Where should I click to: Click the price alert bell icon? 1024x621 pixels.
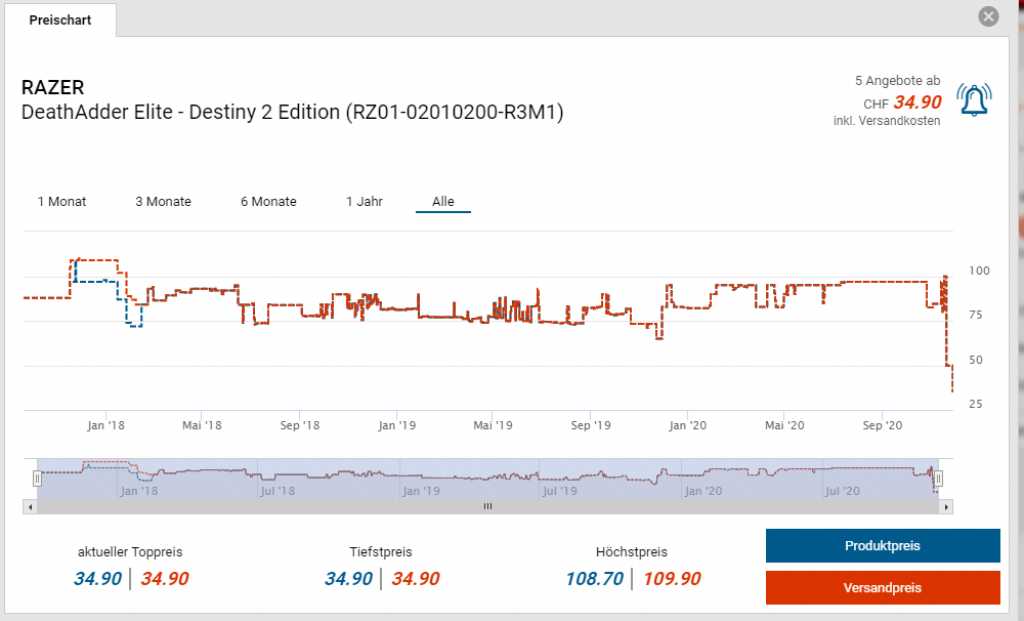point(975,100)
